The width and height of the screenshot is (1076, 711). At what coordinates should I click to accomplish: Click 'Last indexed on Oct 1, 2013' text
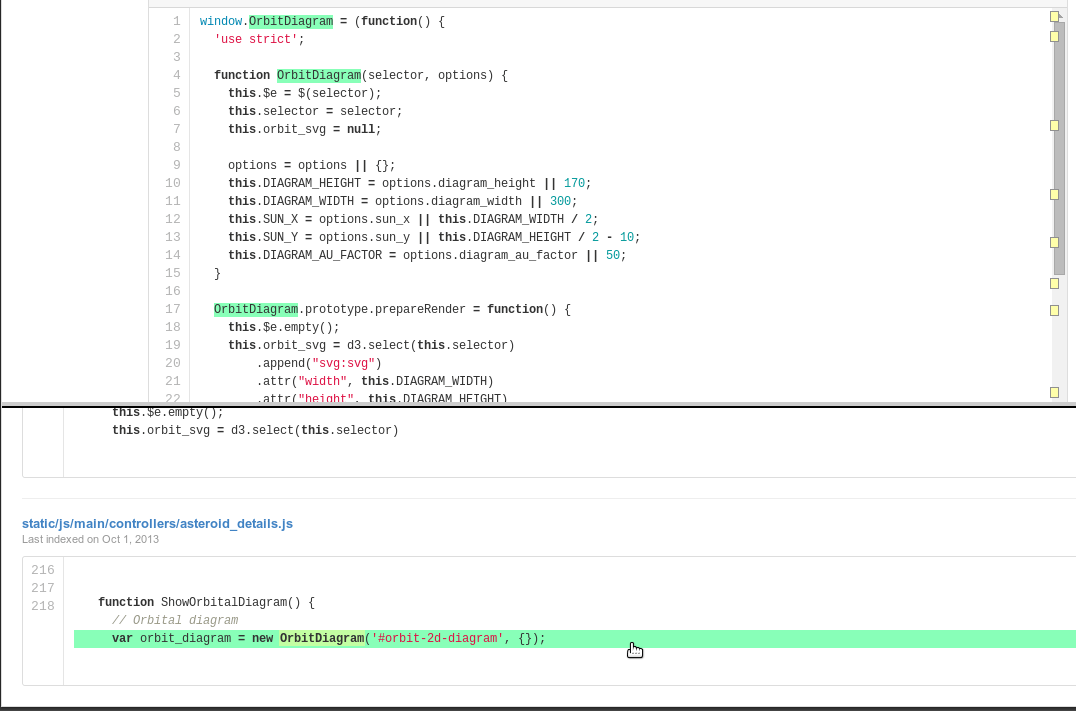91,539
